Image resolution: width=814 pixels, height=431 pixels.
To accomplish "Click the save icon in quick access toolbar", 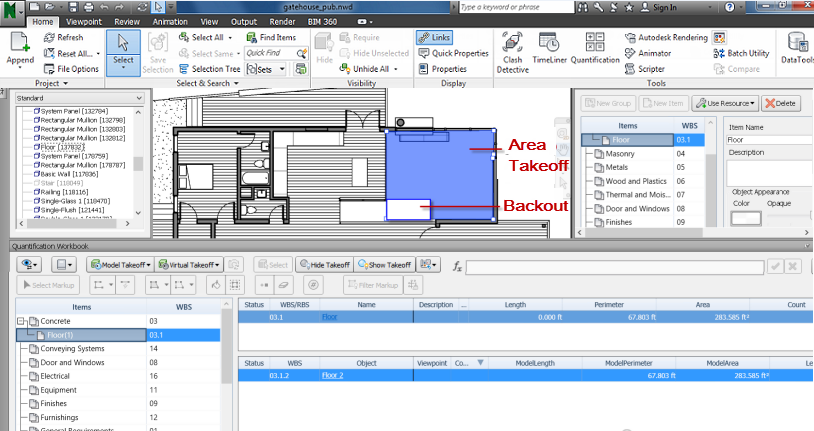I will (73, 7).
